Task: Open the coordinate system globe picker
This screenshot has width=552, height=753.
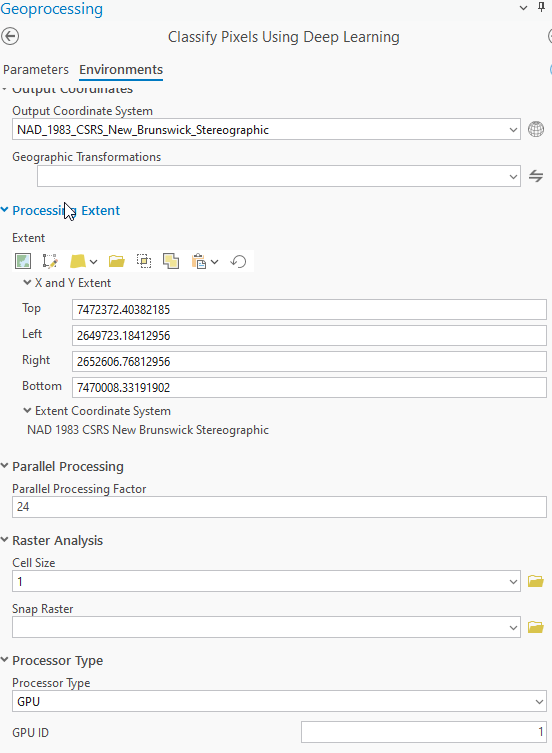Action: [x=536, y=129]
